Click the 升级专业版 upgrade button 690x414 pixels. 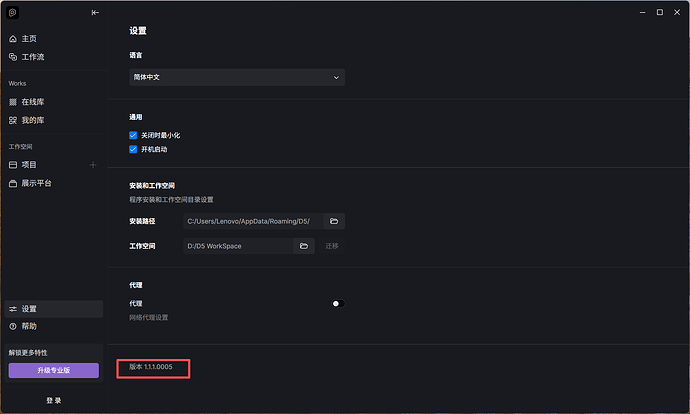tap(54, 370)
